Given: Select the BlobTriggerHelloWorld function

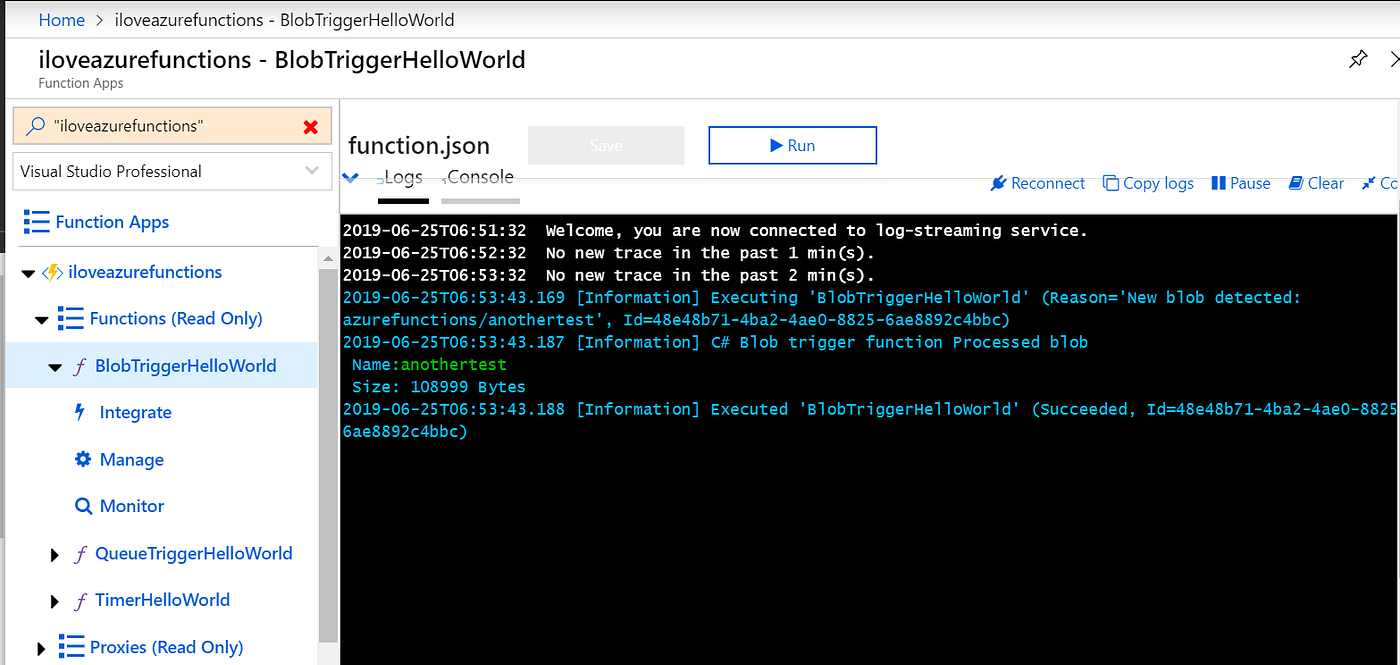Looking at the screenshot, I should [185, 366].
